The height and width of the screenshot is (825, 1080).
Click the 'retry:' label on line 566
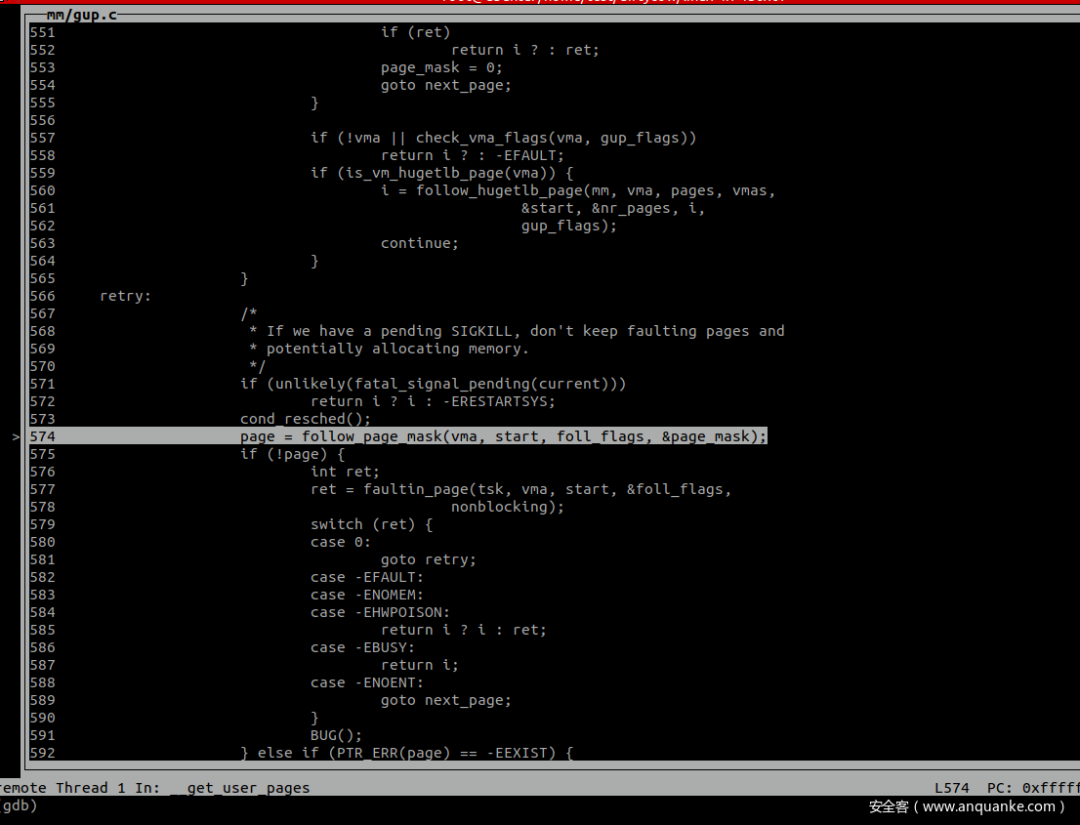pos(125,296)
